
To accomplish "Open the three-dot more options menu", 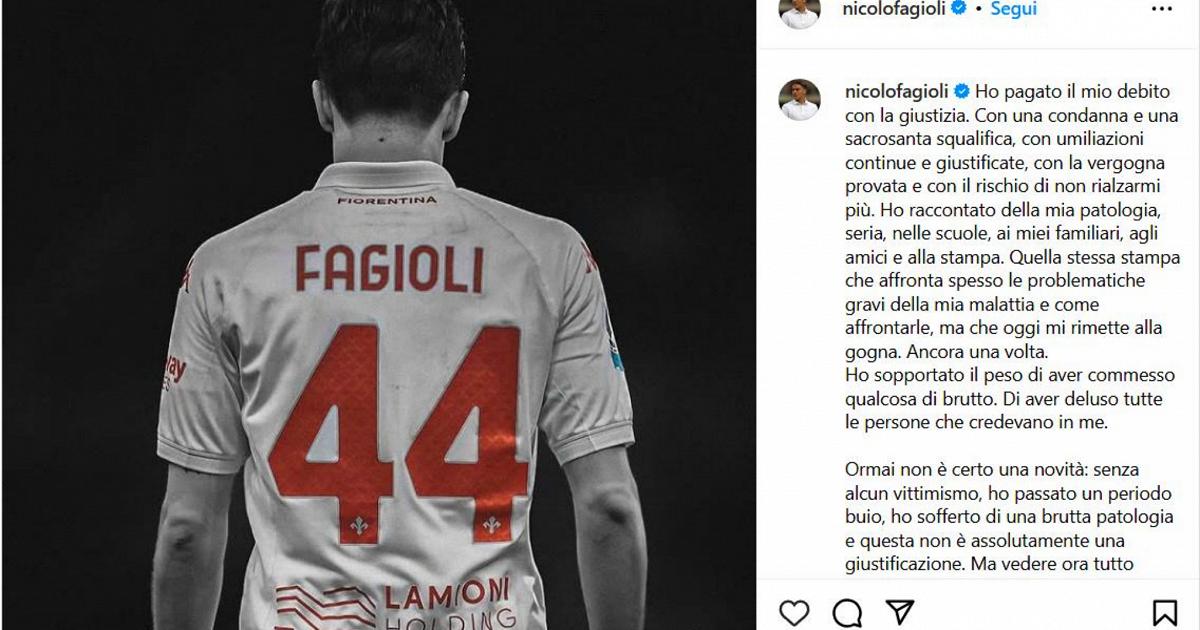I will 1161,8.
